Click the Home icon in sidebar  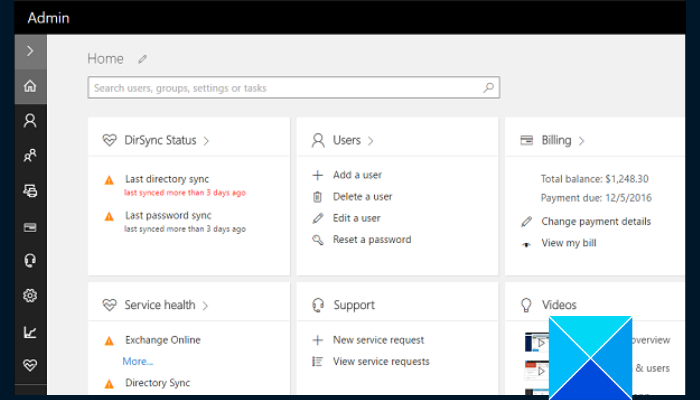[x=30, y=87]
